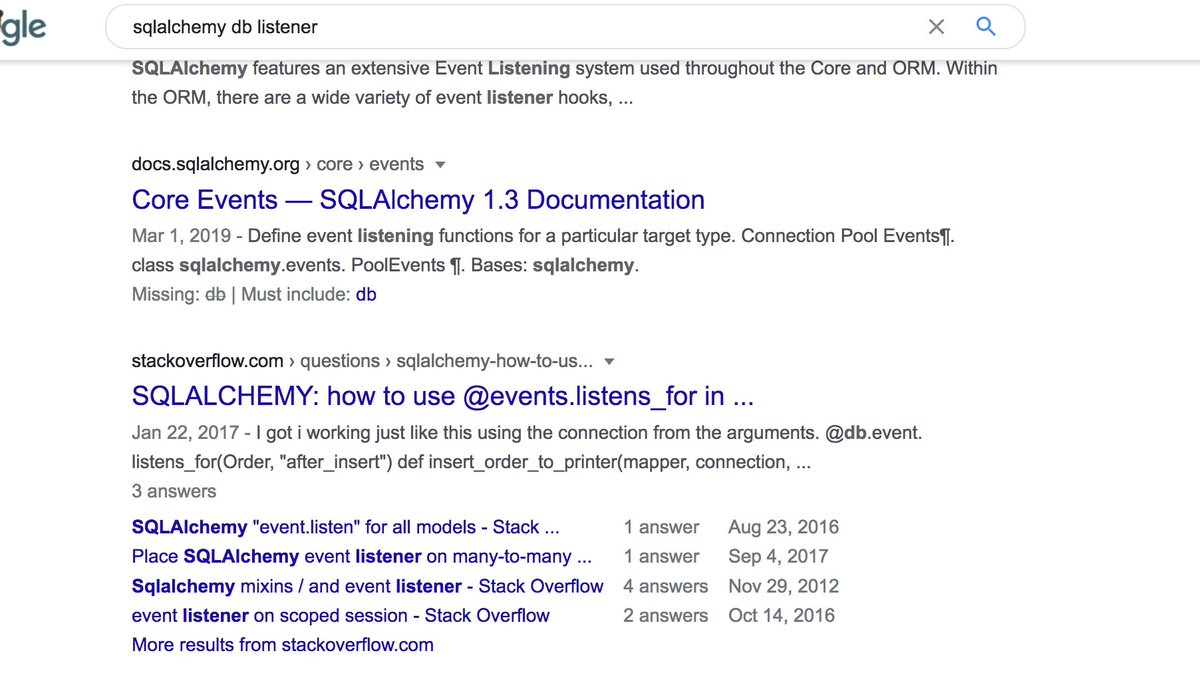Open 'event listener on scoped session' link
The height and width of the screenshot is (697, 1200).
coord(341,615)
